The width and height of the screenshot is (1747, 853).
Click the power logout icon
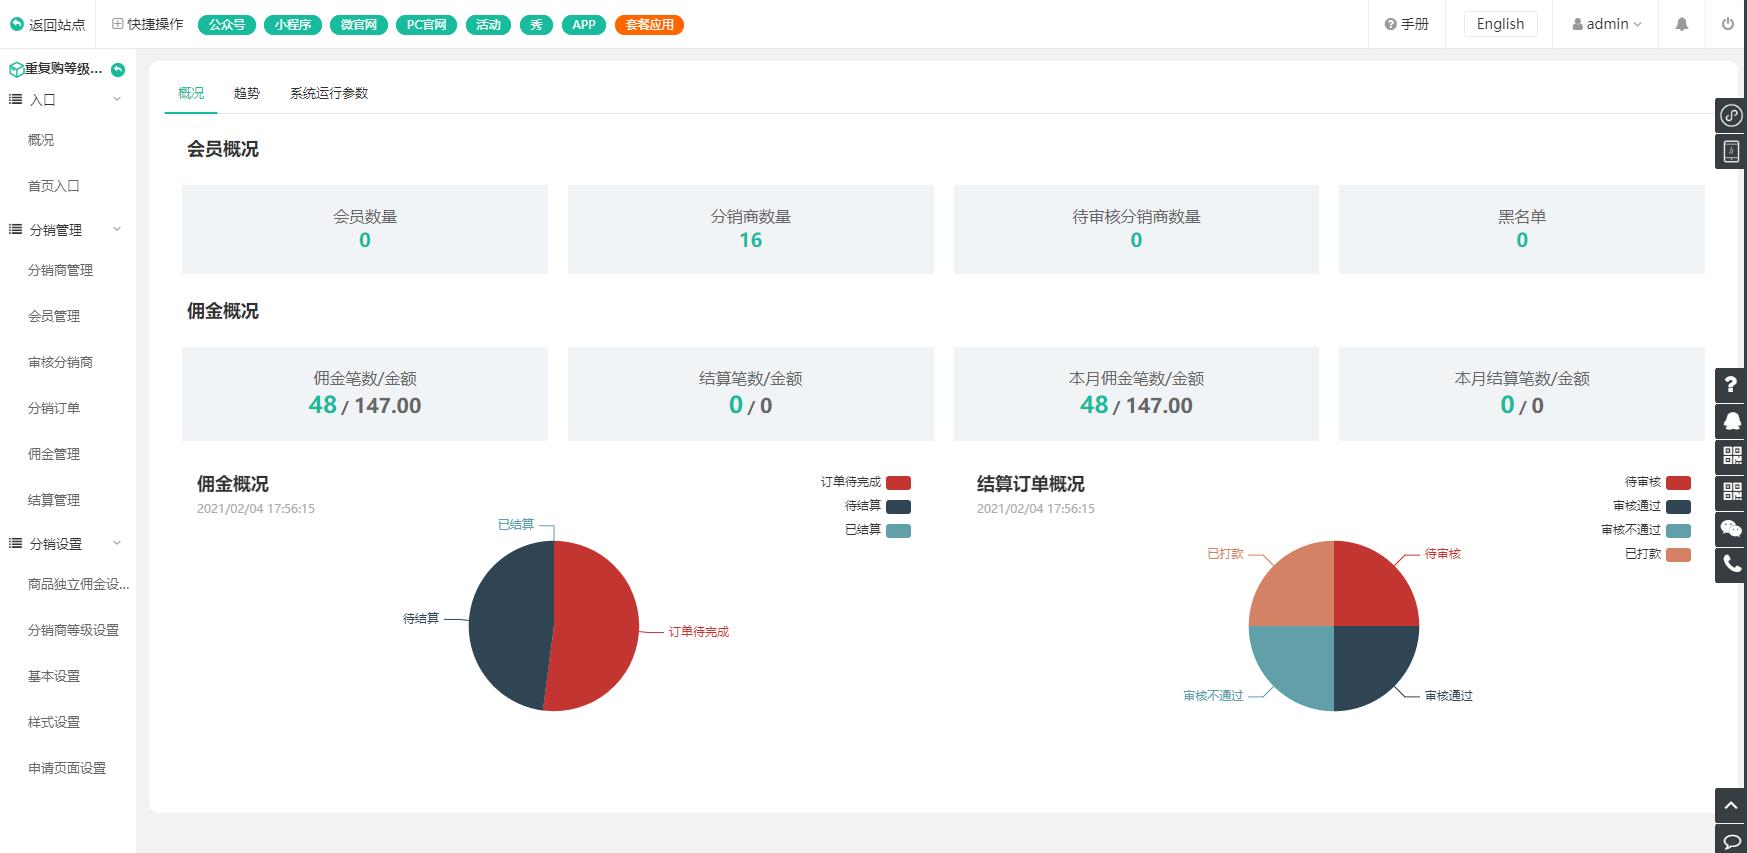click(1728, 24)
